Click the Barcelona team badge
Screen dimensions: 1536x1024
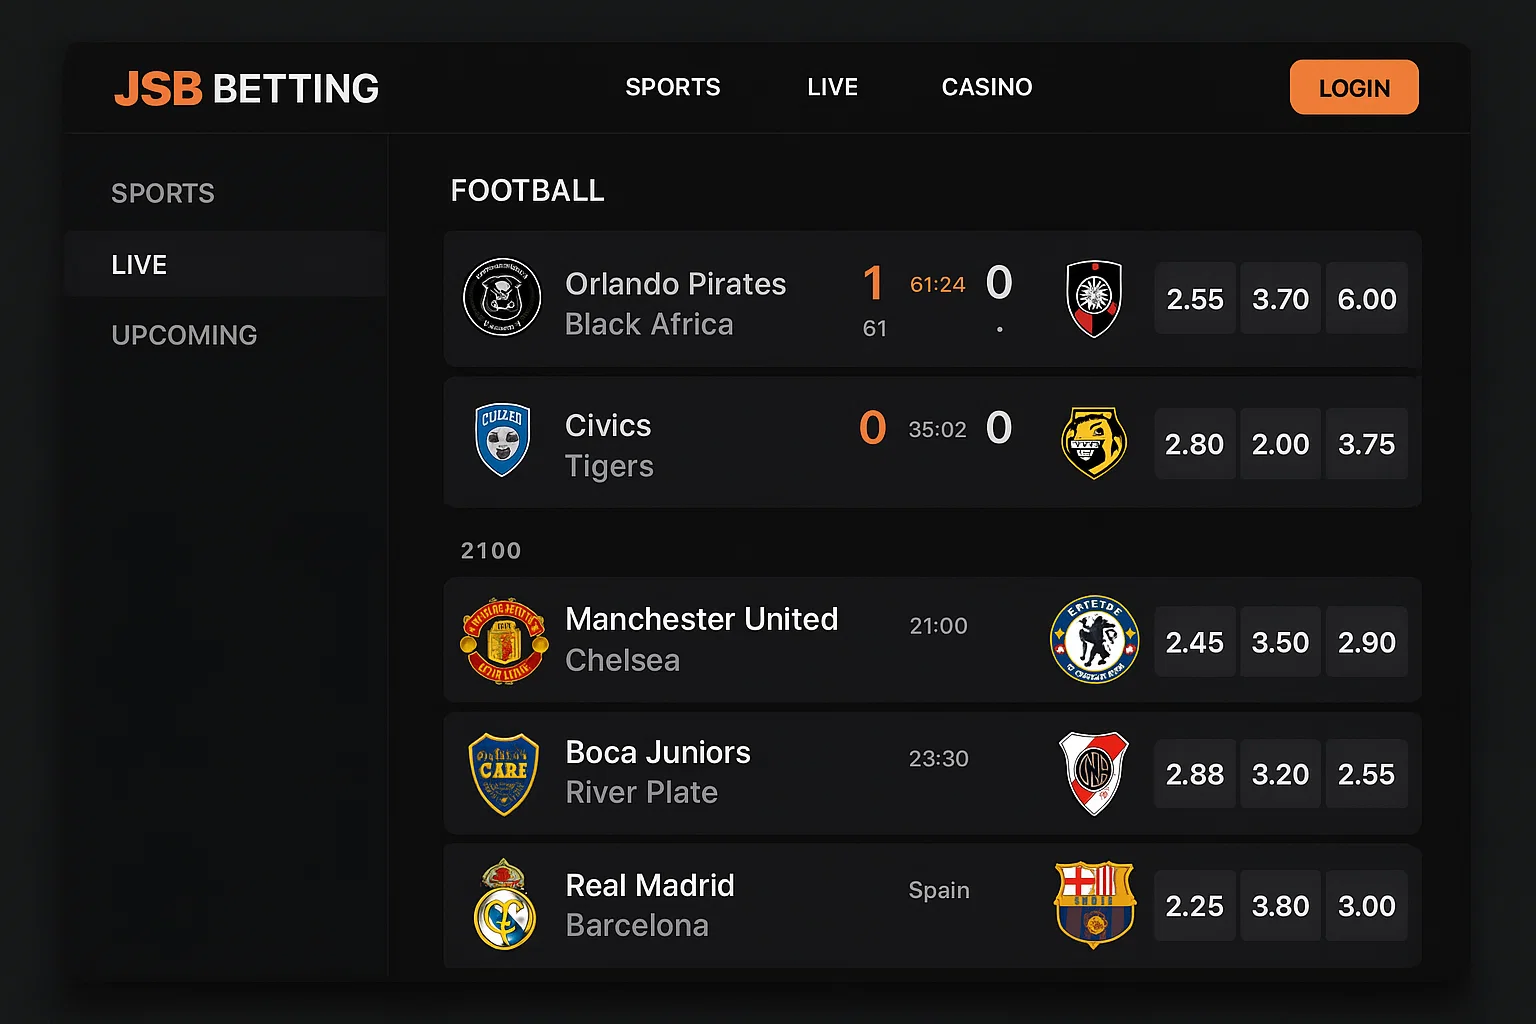point(1094,905)
